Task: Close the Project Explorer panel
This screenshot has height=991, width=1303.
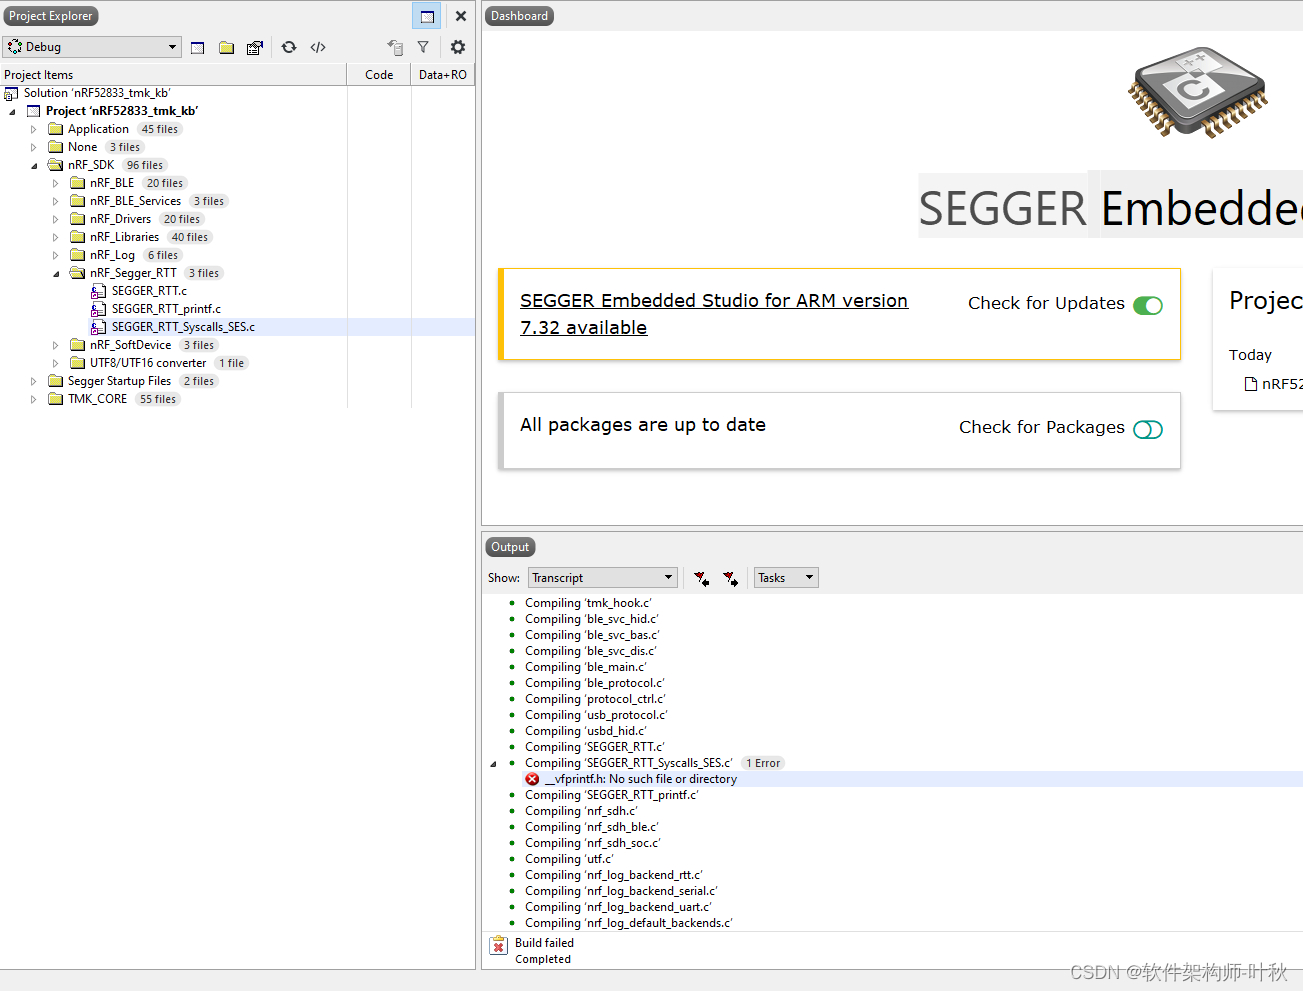Action: click(461, 16)
